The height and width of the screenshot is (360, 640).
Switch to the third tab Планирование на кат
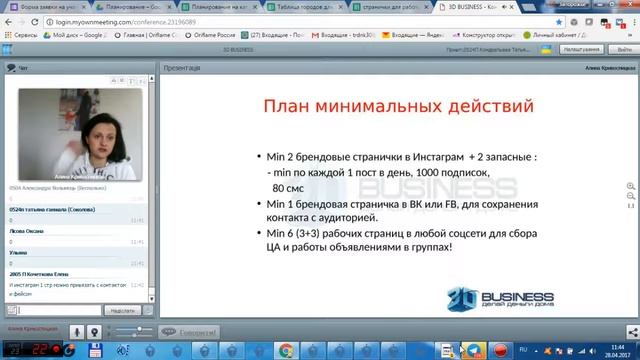[x=220, y=7]
